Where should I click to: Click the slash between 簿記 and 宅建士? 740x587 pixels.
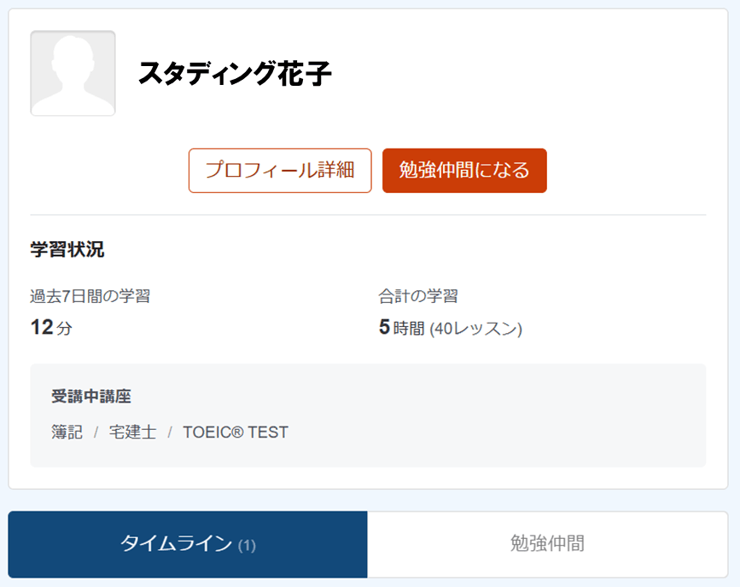96,433
